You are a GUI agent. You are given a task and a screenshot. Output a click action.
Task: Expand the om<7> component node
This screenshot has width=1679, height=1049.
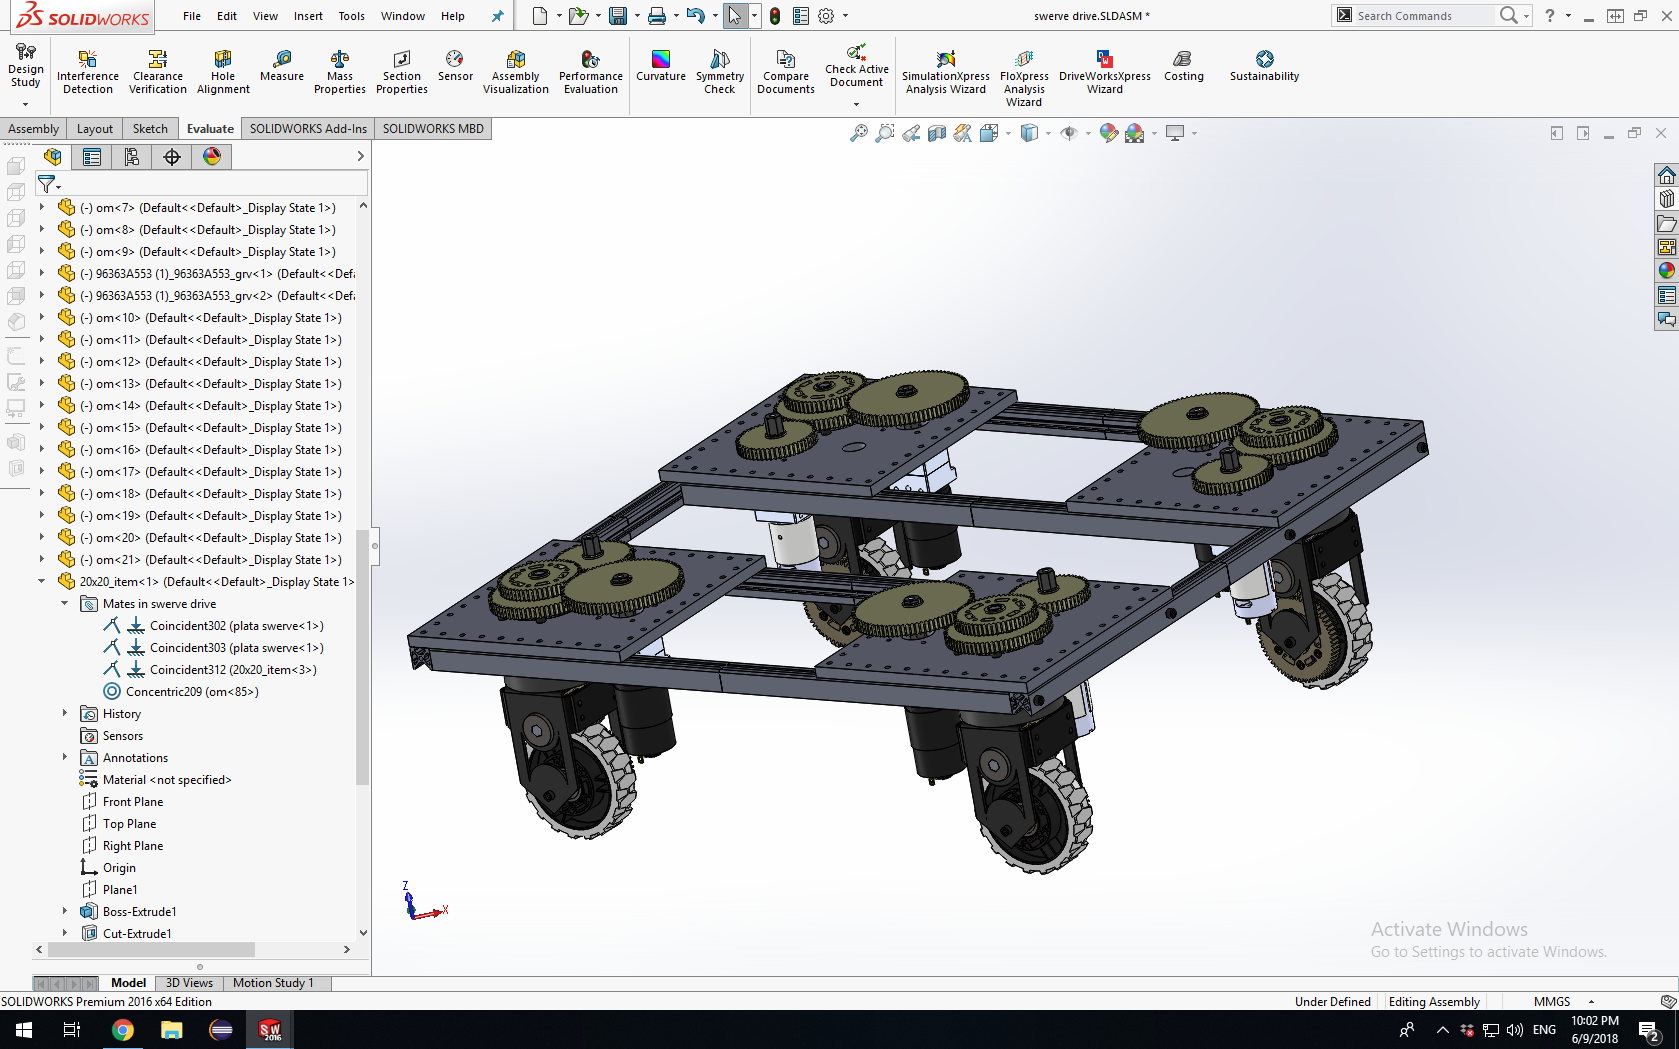pyautogui.click(x=41, y=207)
